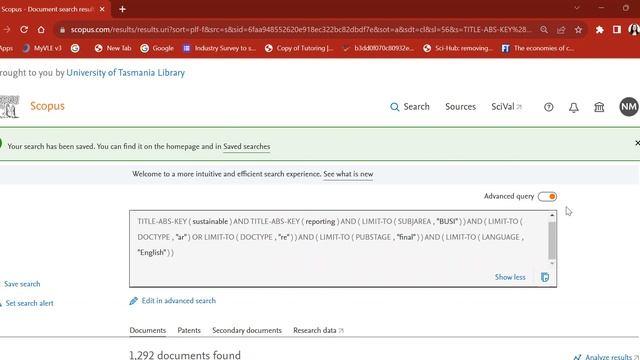
Task: Dismiss the search saved notification
Action: pos(637,143)
